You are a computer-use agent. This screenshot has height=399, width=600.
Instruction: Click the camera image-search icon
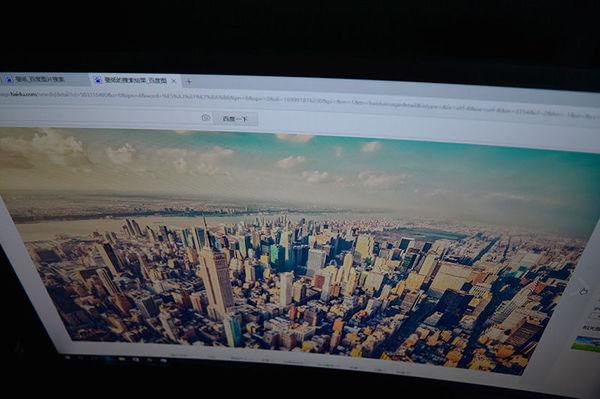click(205, 118)
